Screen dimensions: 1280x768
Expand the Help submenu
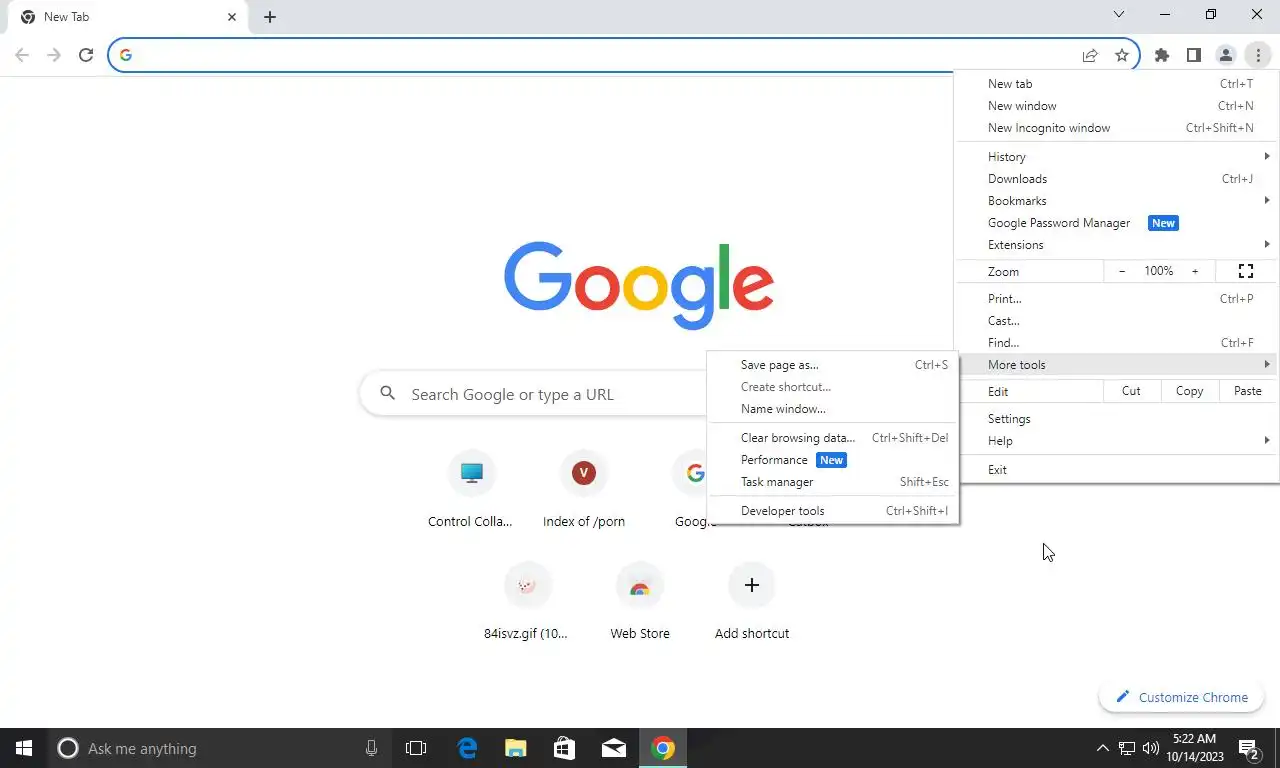[x=1115, y=441]
